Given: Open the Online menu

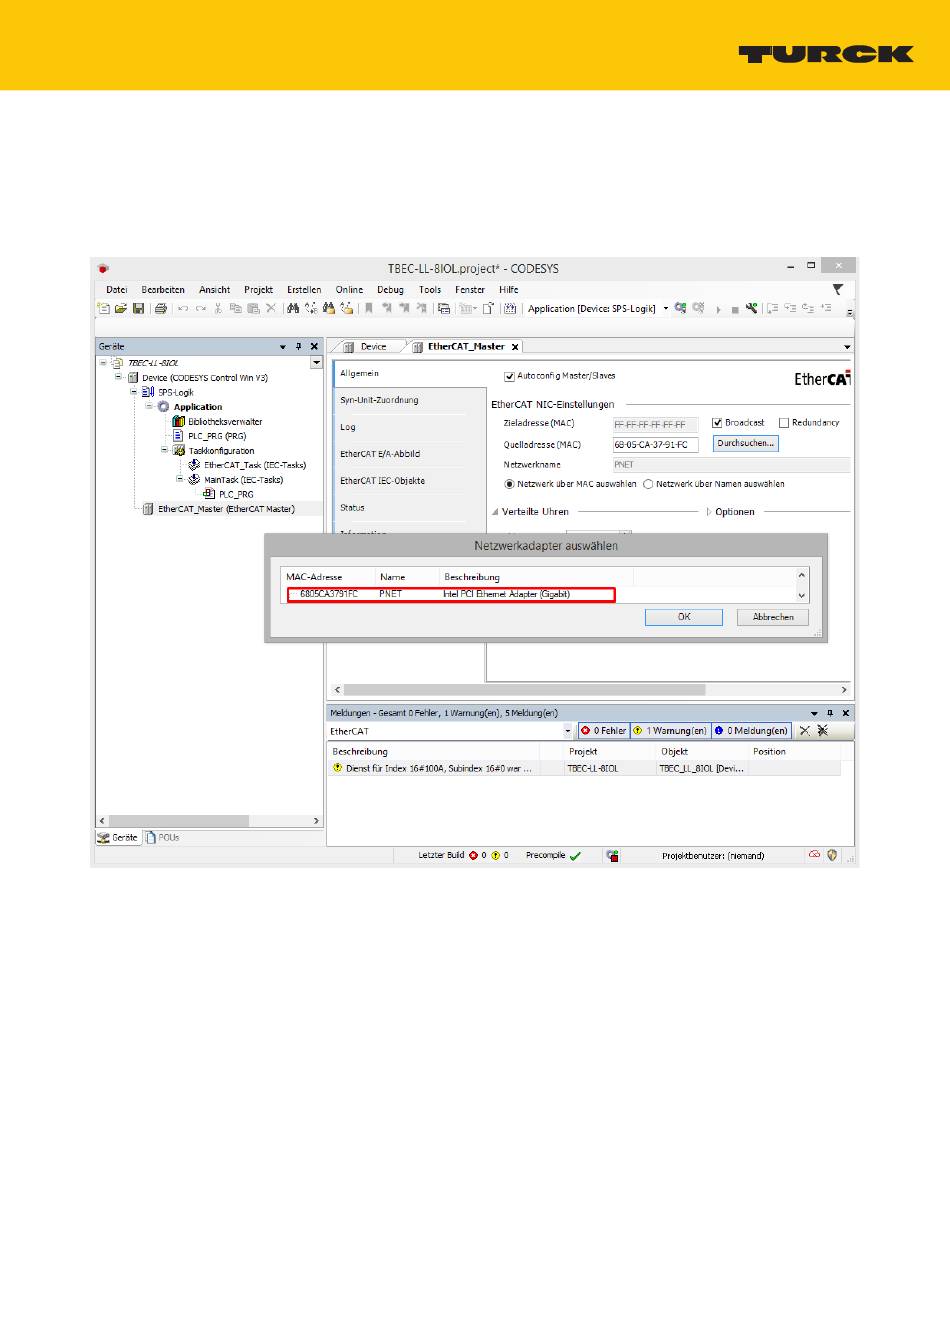Looking at the screenshot, I should [349, 290].
